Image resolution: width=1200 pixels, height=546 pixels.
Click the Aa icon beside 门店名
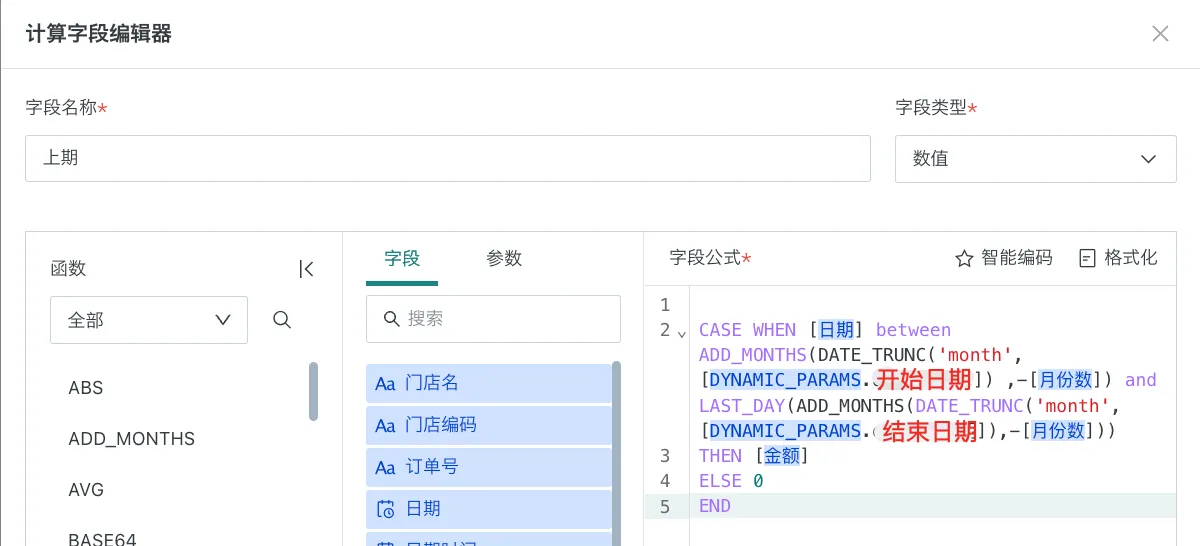click(385, 383)
